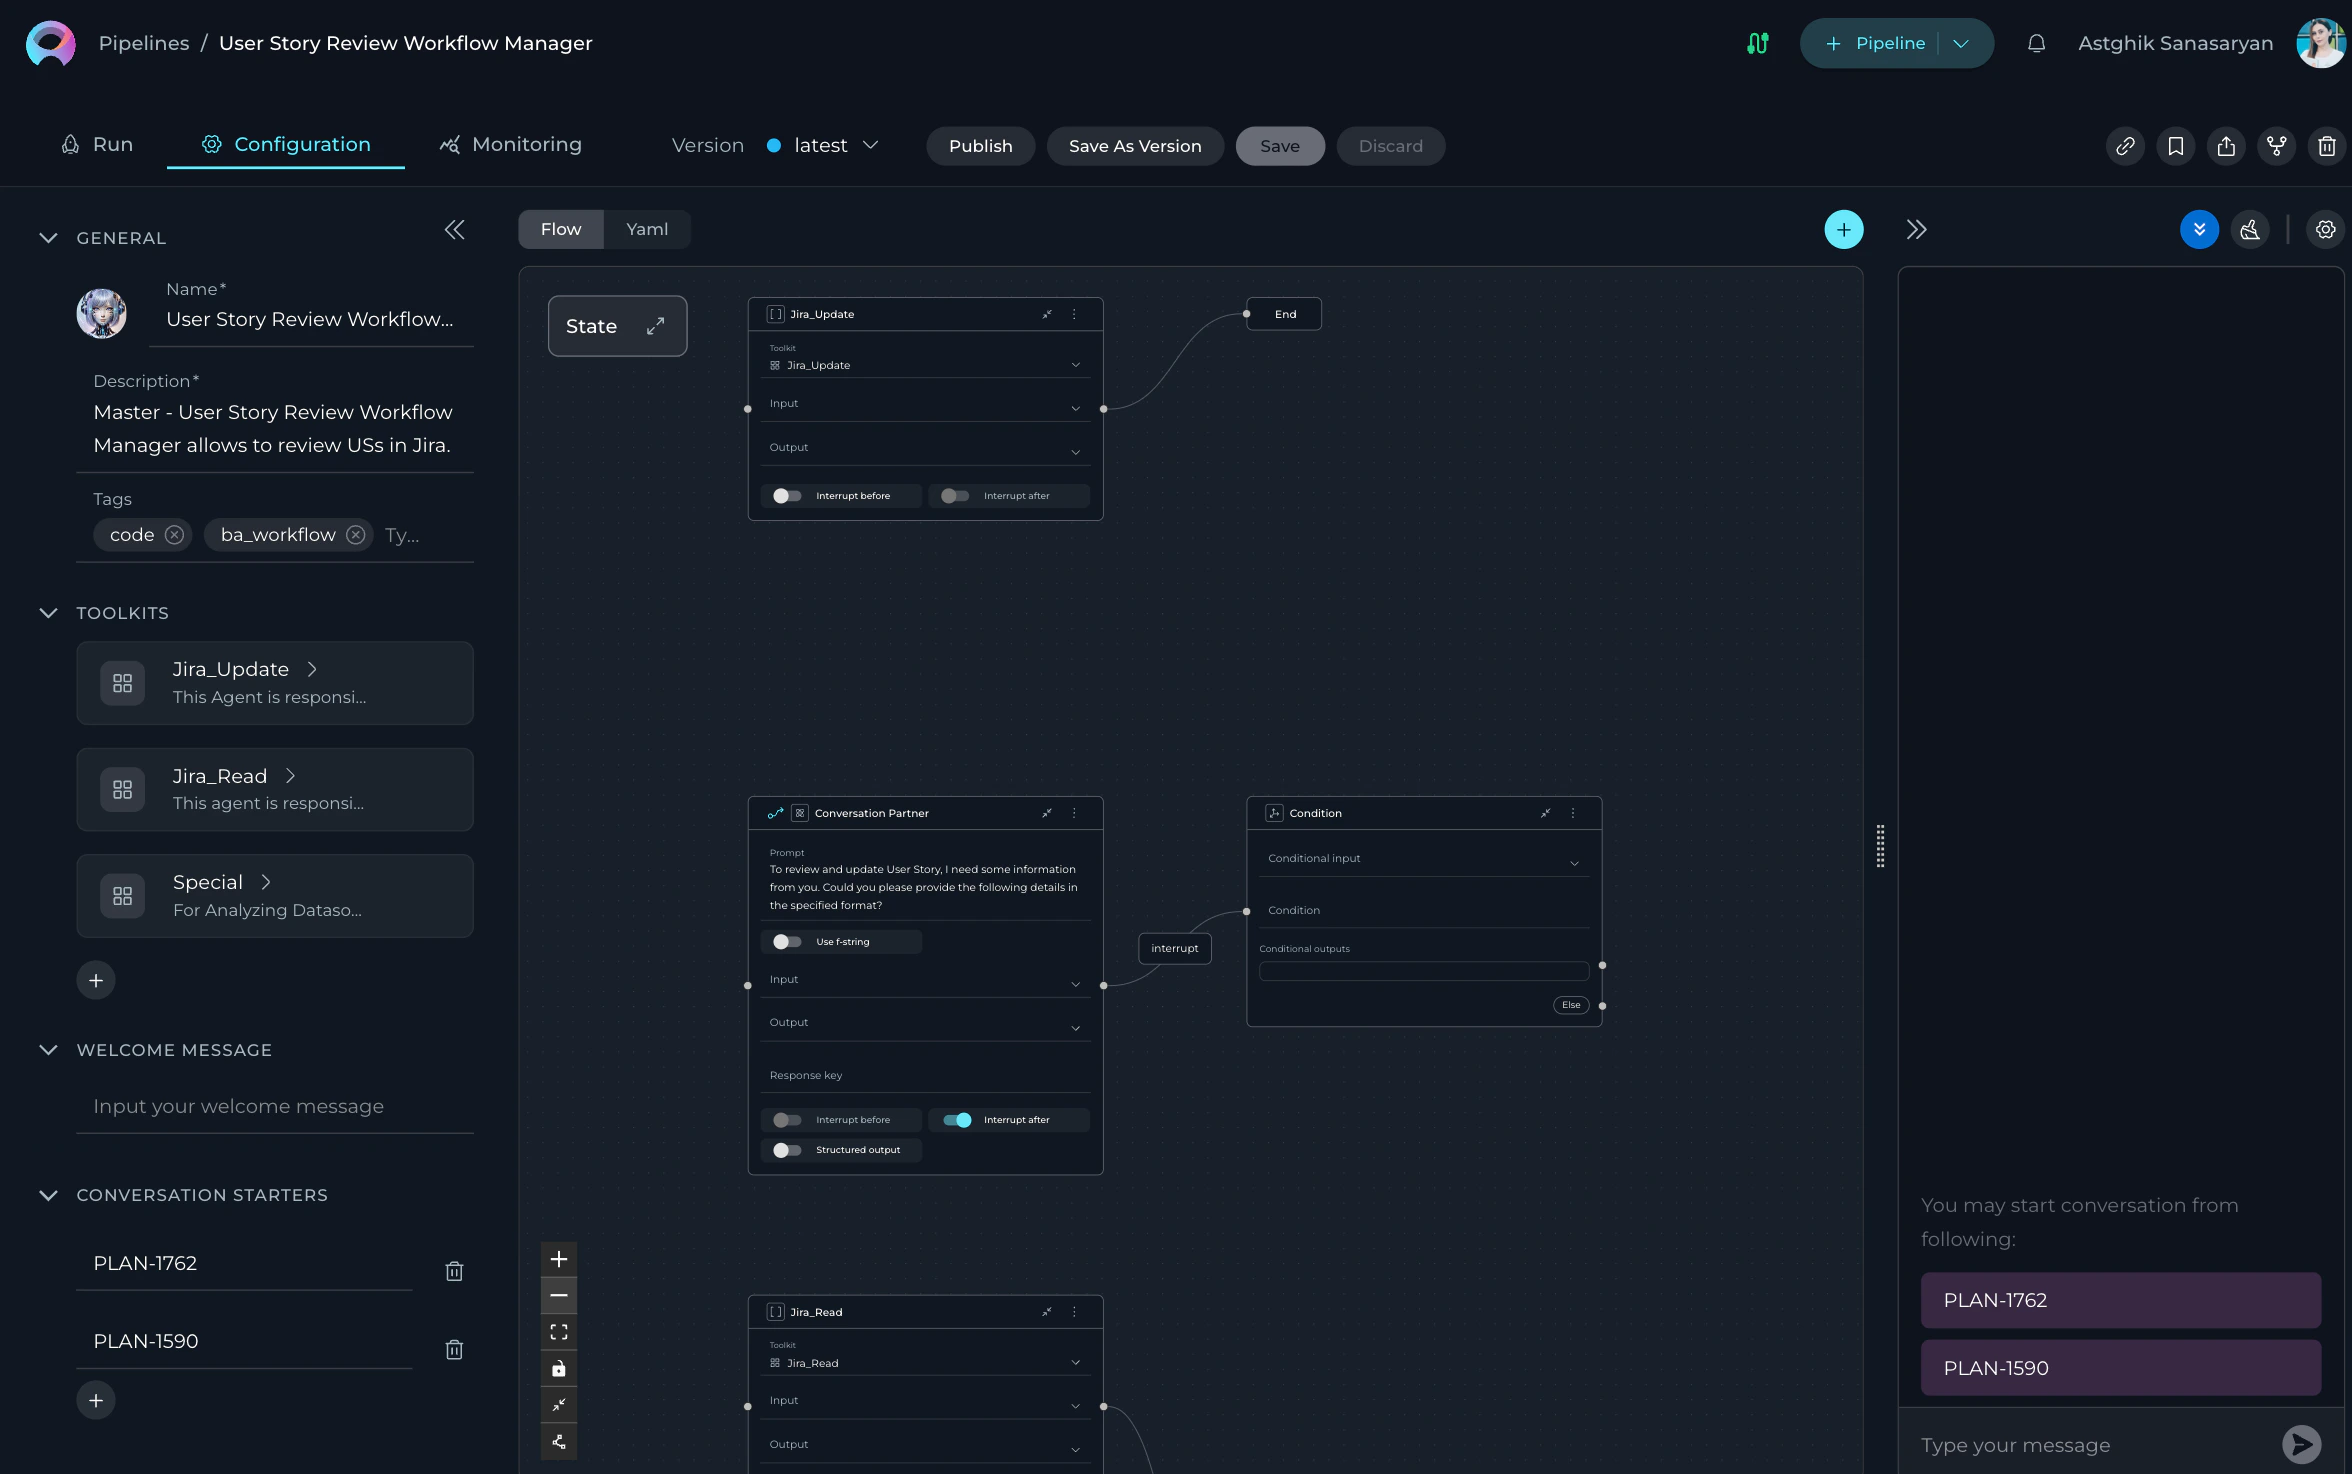
Task: Turn on Use f-string in Conversation Partner
Action: click(787, 941)
